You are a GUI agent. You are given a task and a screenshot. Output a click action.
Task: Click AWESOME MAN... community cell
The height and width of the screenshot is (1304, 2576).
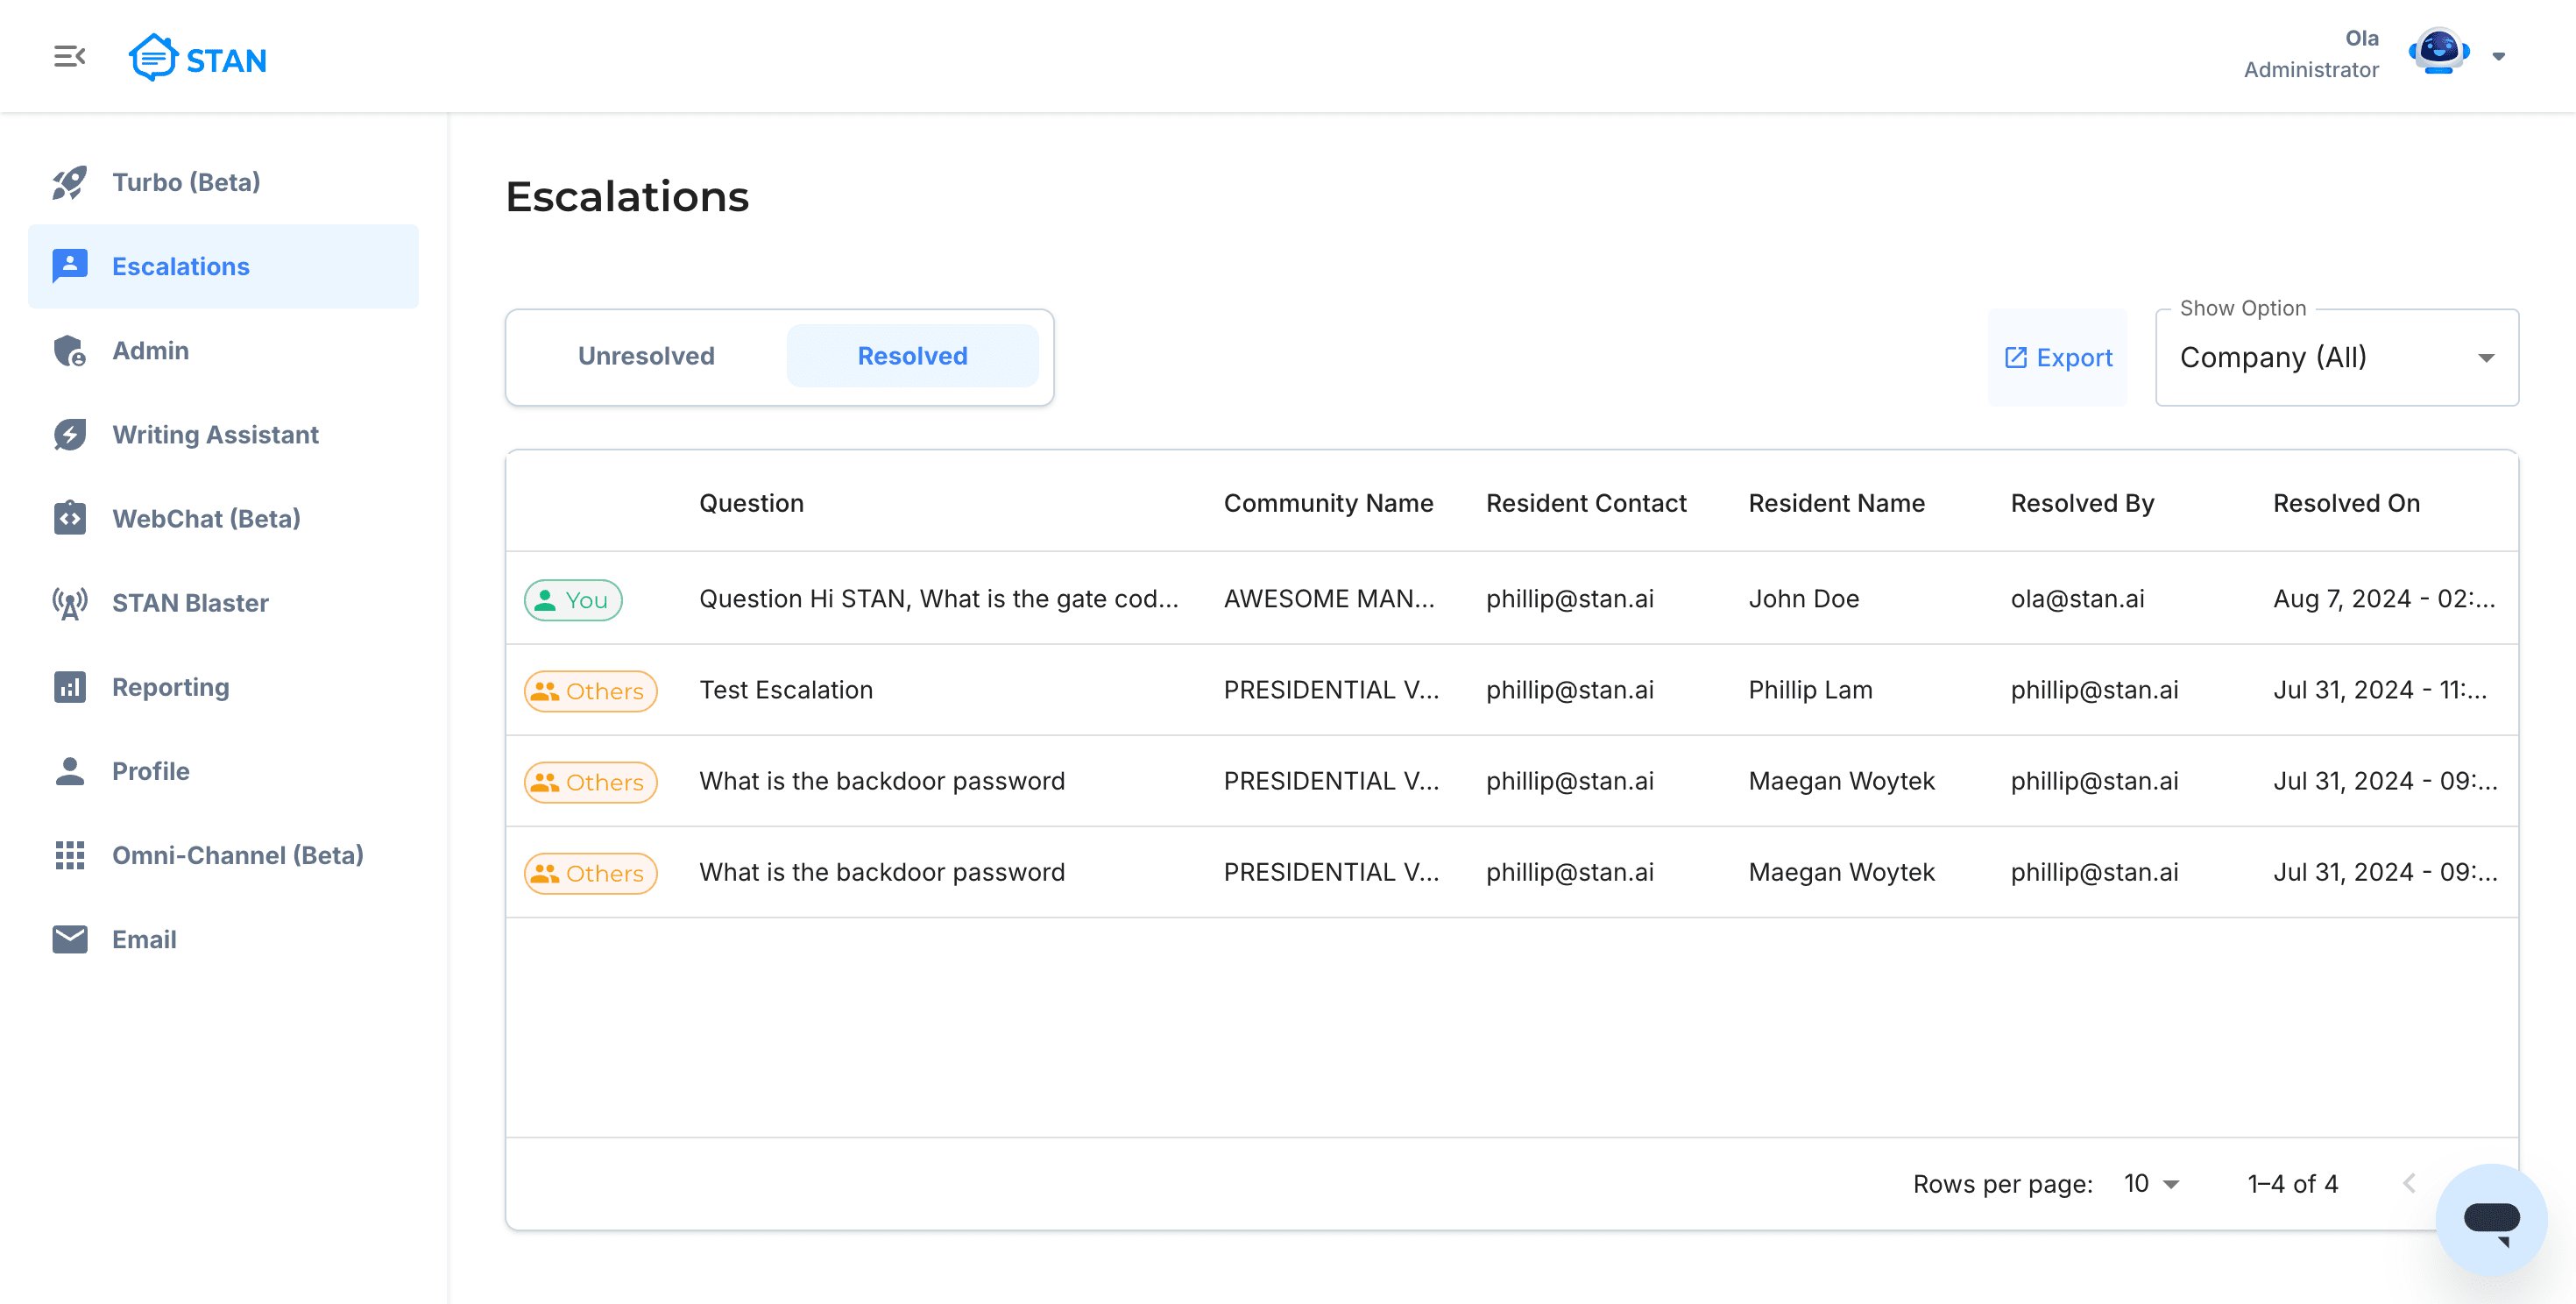coord(1329,598)
